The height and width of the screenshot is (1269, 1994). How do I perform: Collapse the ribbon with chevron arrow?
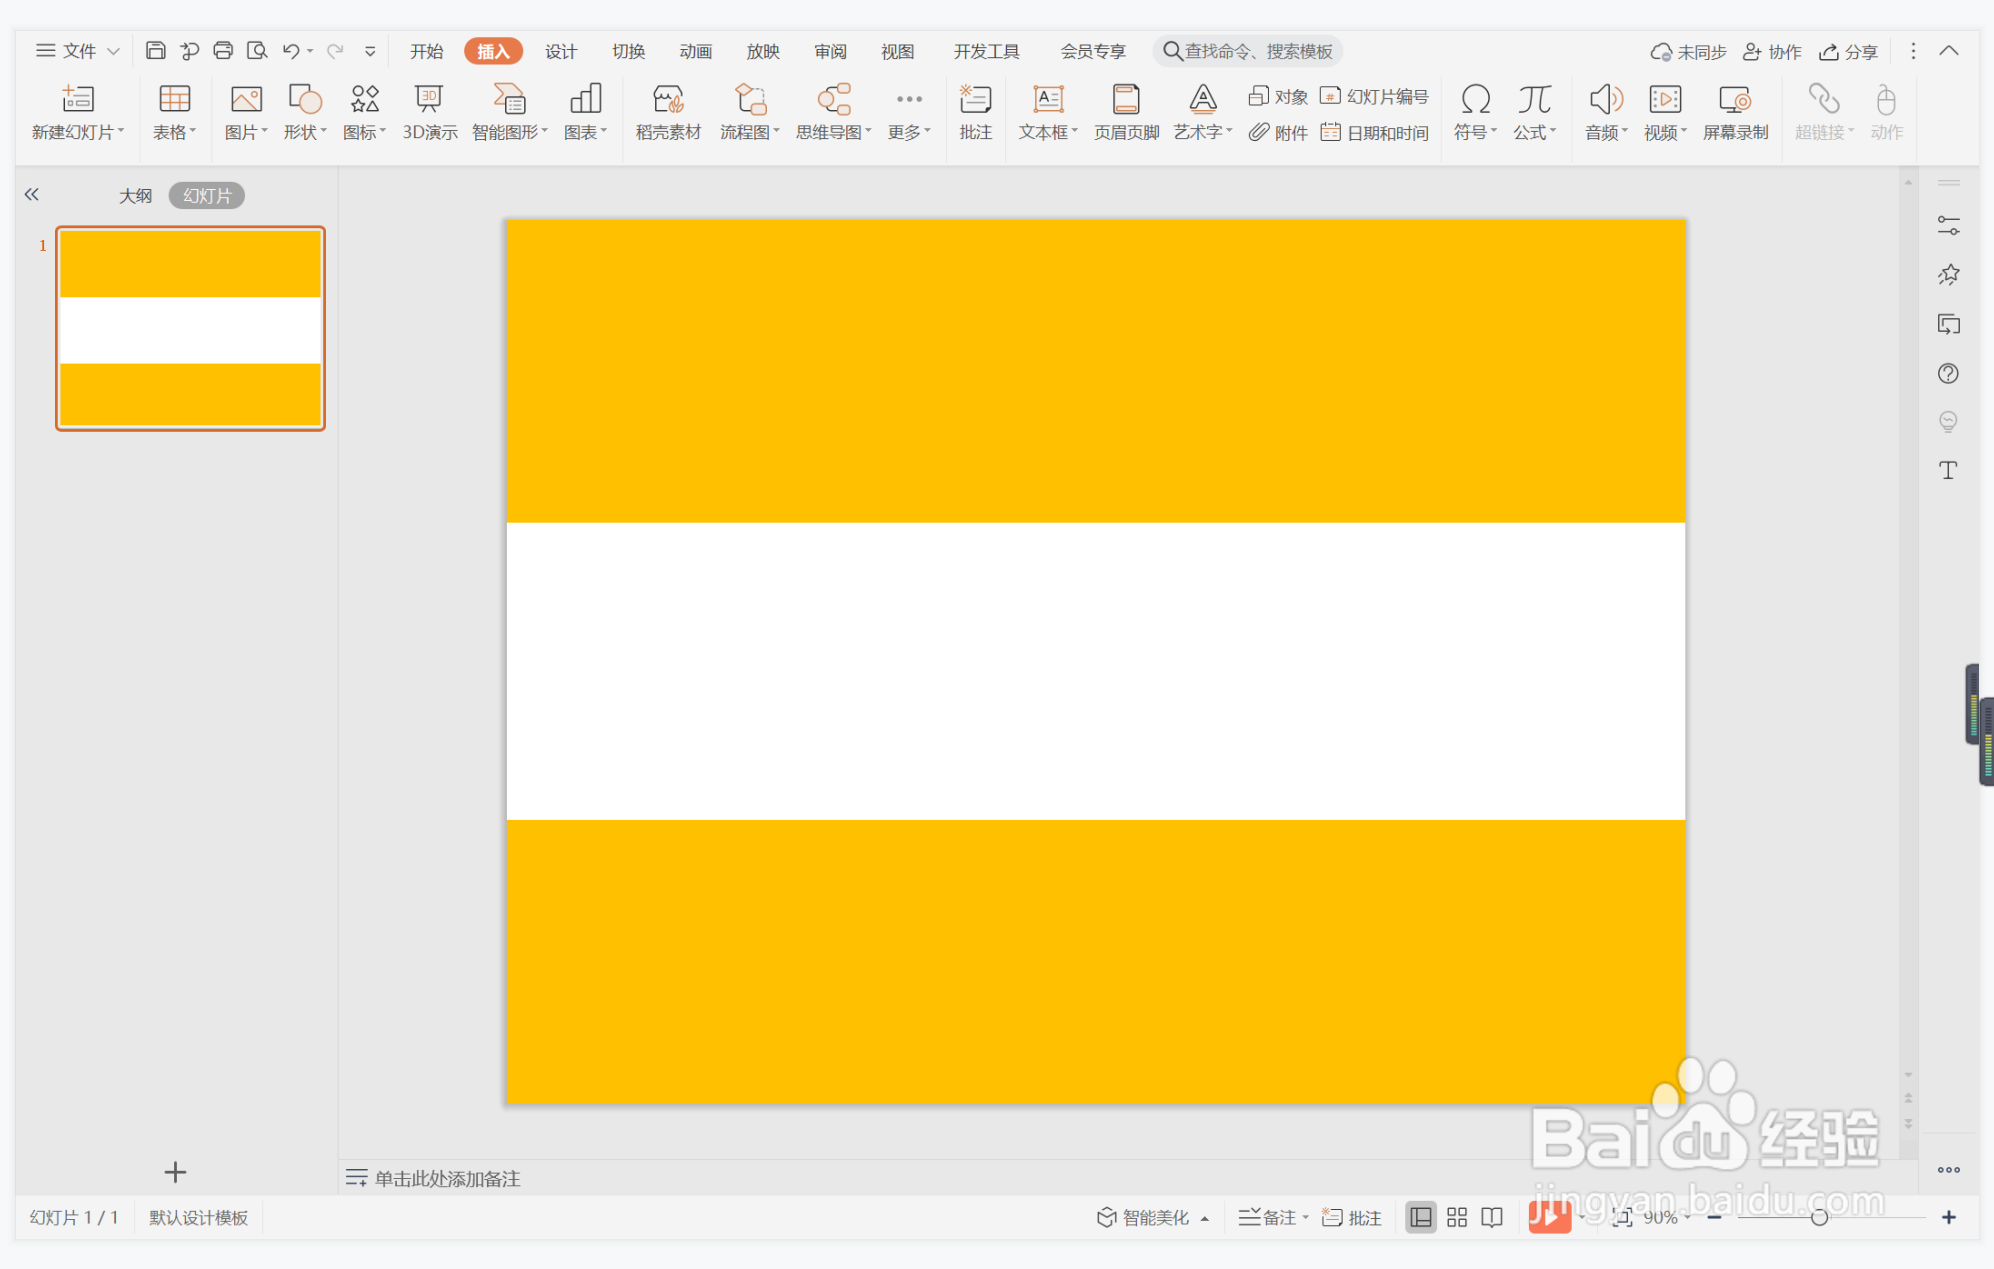tap(1948, 51)
